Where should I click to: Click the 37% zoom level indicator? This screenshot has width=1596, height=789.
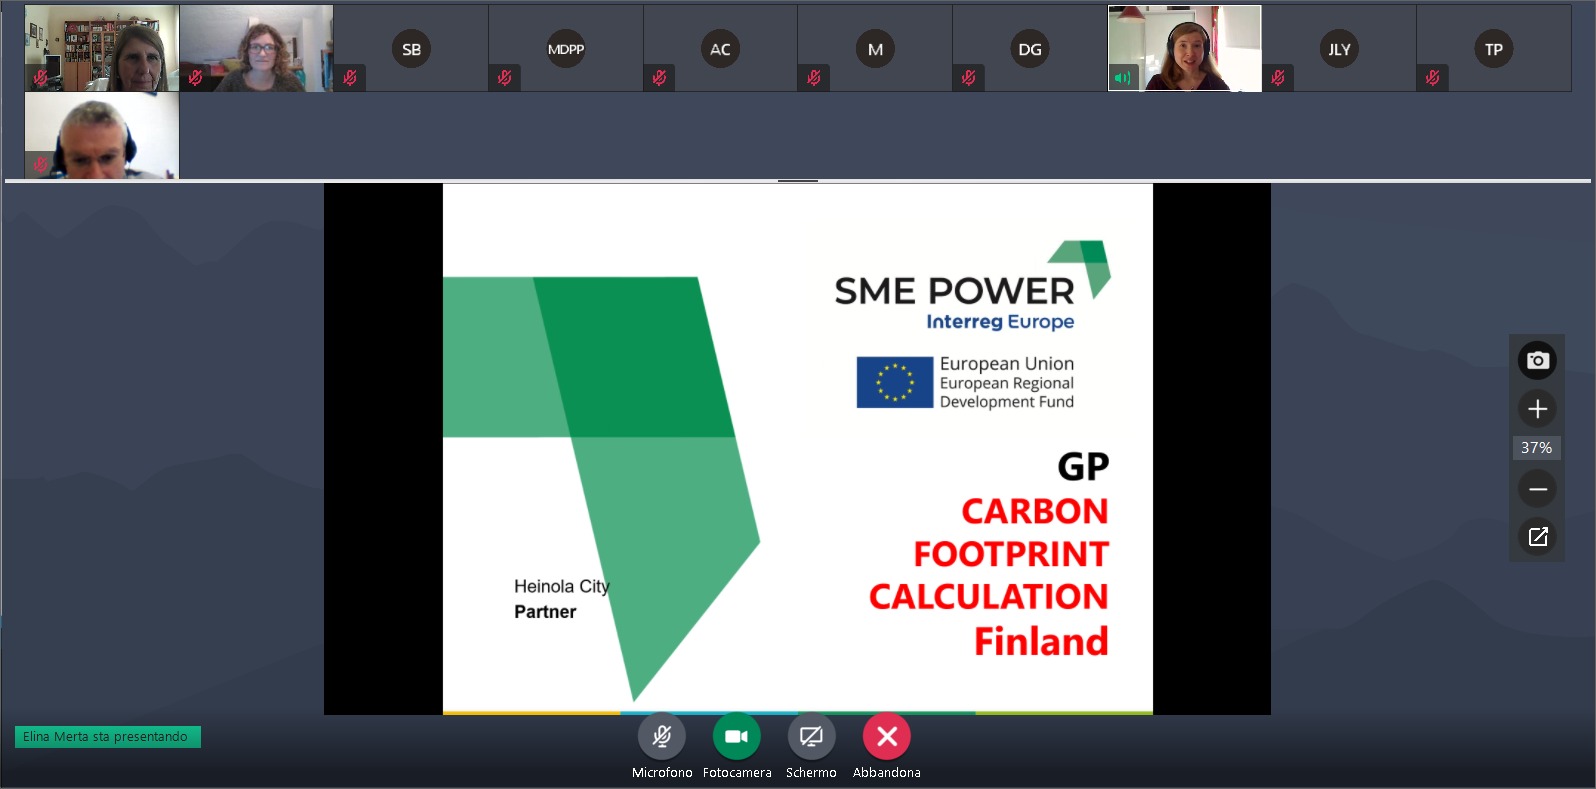pos(1537,448)
